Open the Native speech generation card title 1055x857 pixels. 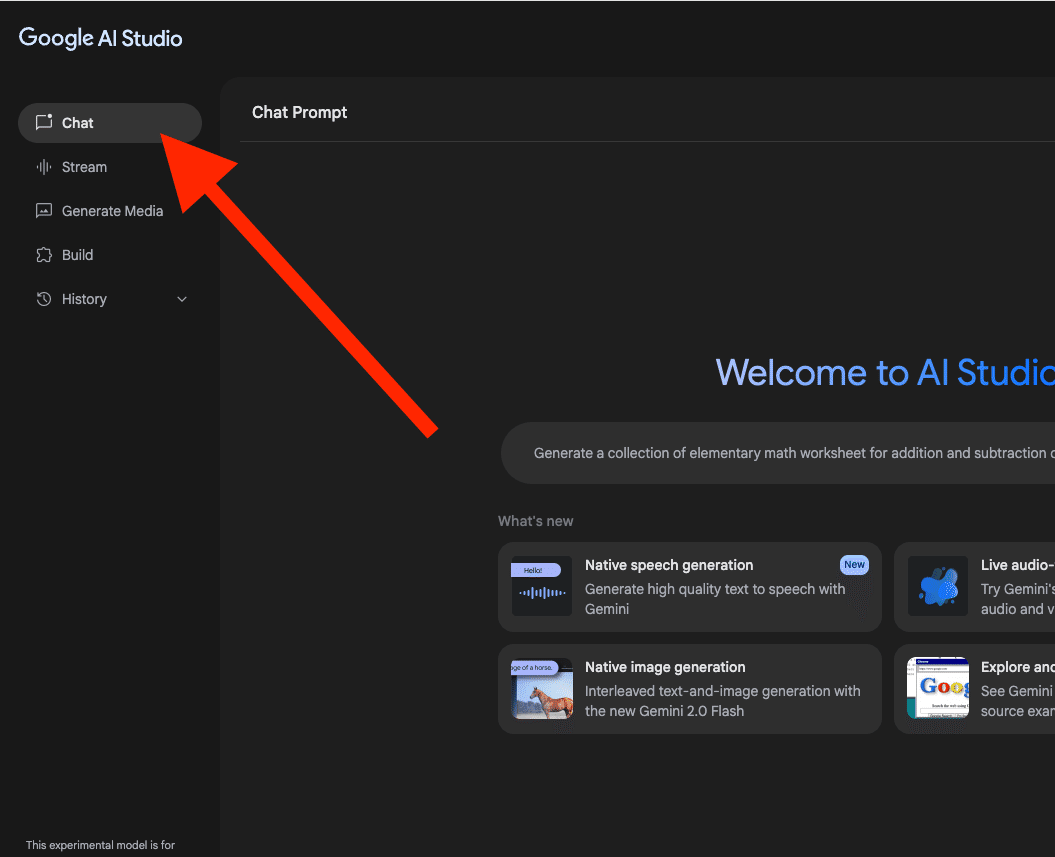[x=669, y=565]
